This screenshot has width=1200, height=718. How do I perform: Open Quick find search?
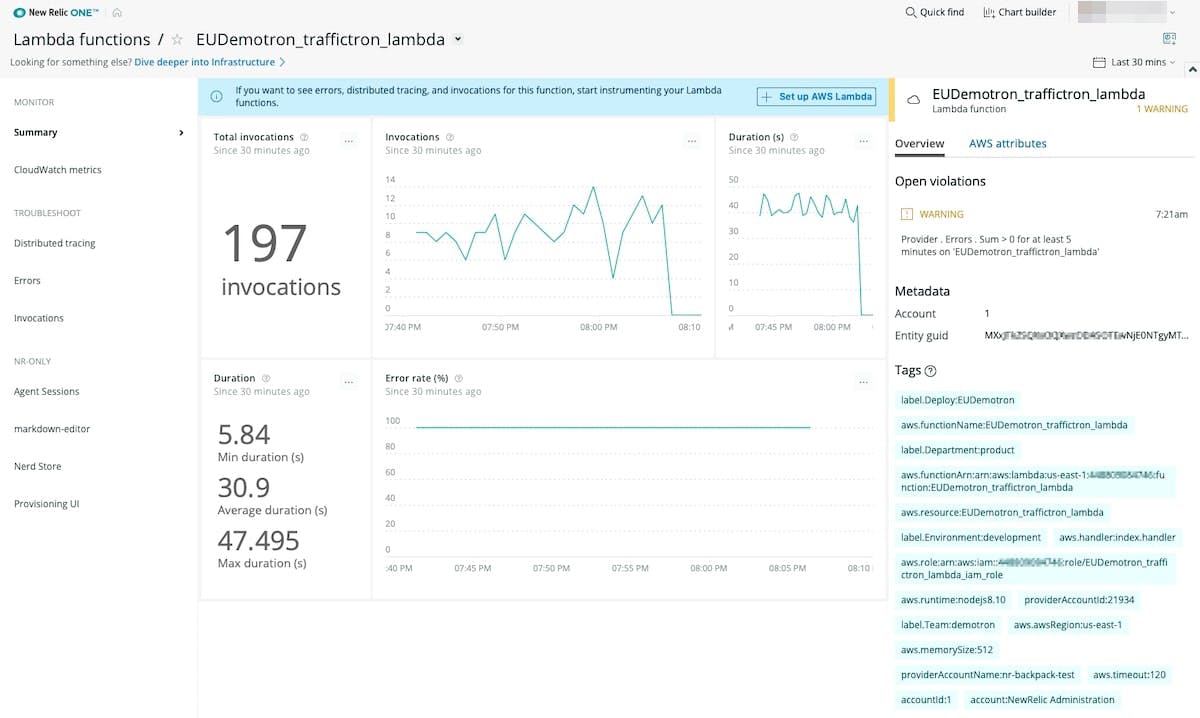coord(934,12)
